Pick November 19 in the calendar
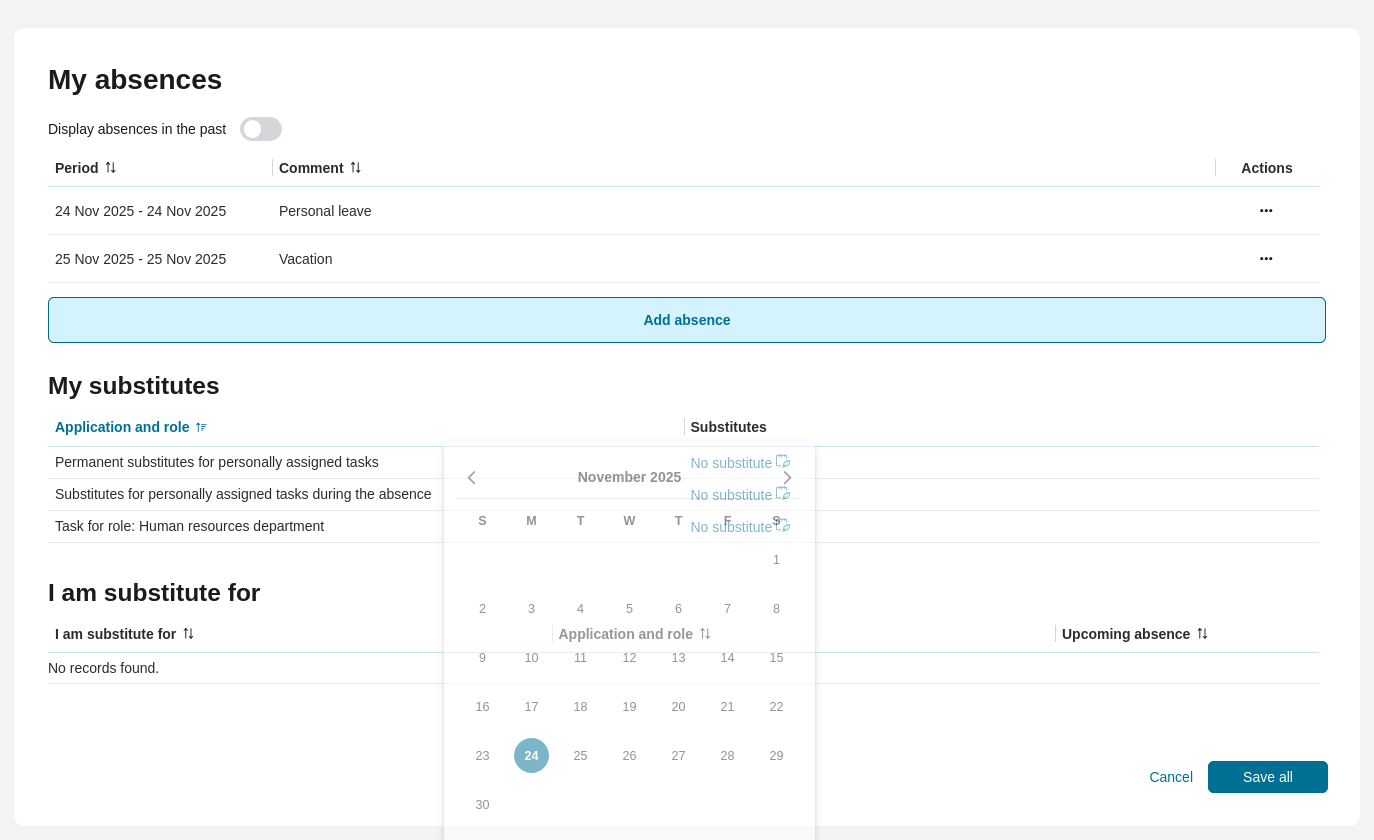1374x840 pixels. (629, 707)
